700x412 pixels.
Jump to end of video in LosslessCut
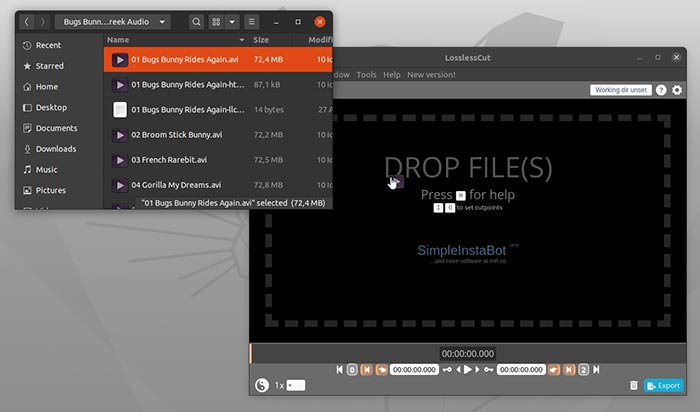596,370
